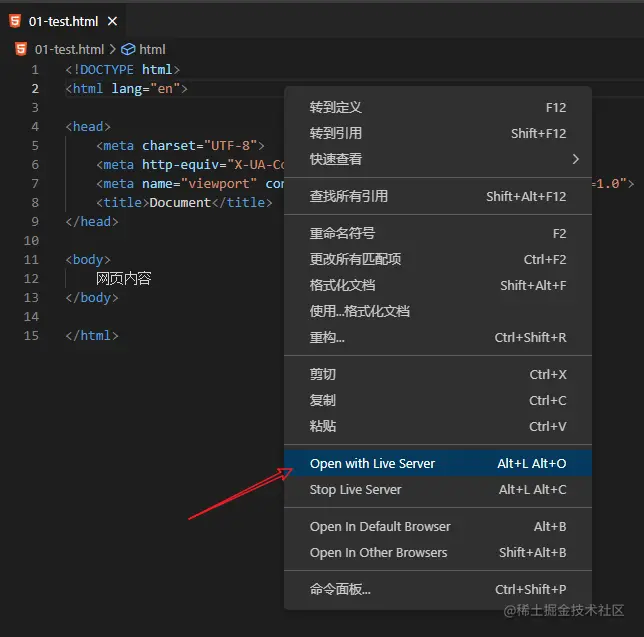Click the opening body tag
644x637 pixels.
coord(88,260)
